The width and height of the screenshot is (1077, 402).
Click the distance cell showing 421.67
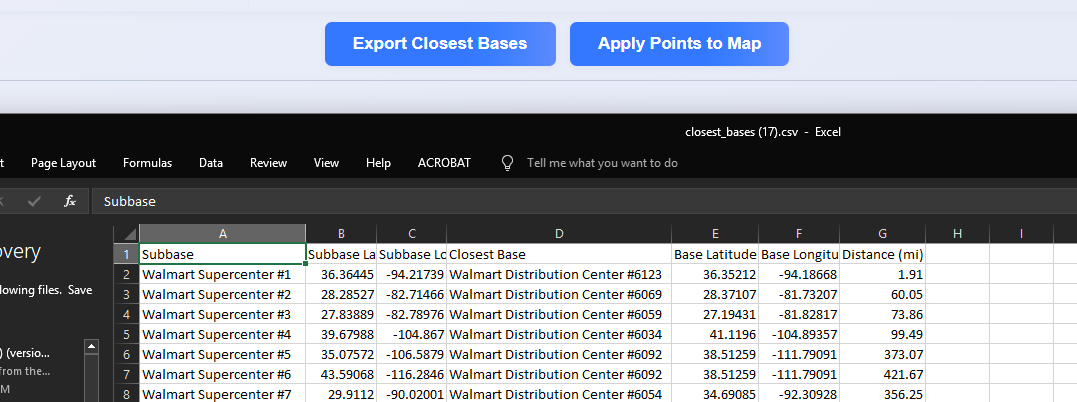[x=882, y=374]
